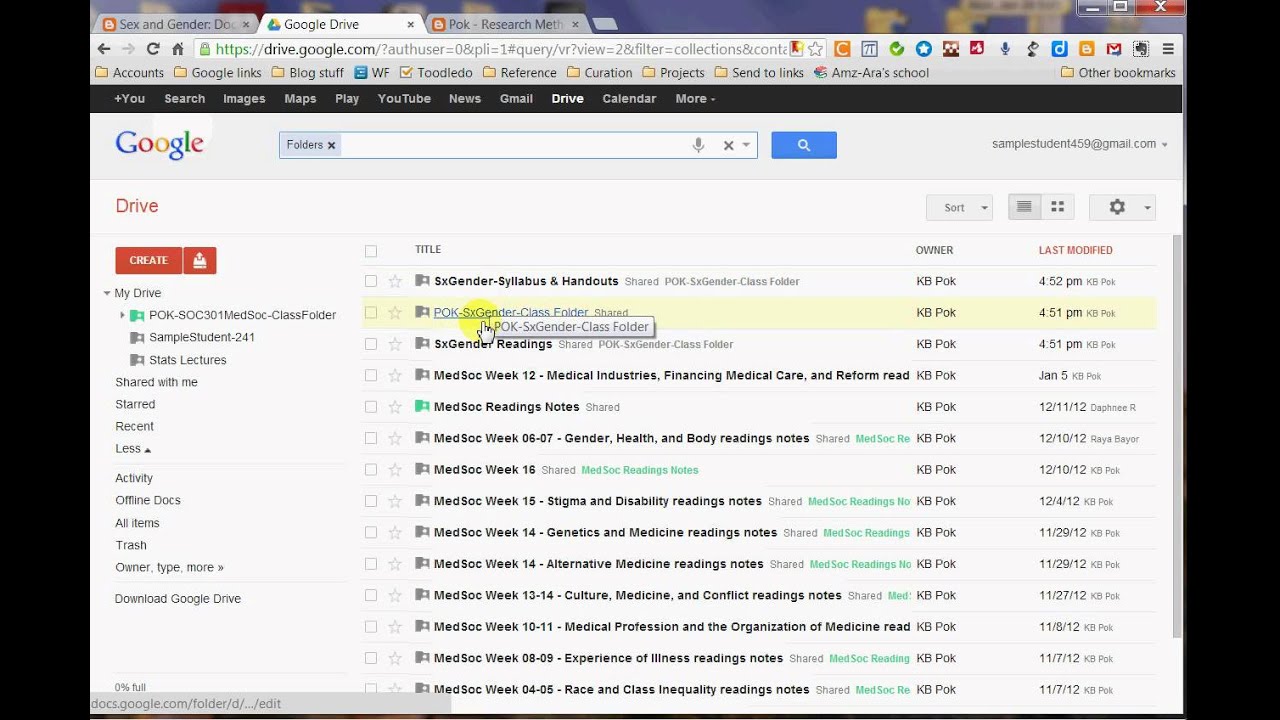Open Gmail from the Google bar
The height and width of the screenshot is (720, 1280).
[516, 98]
